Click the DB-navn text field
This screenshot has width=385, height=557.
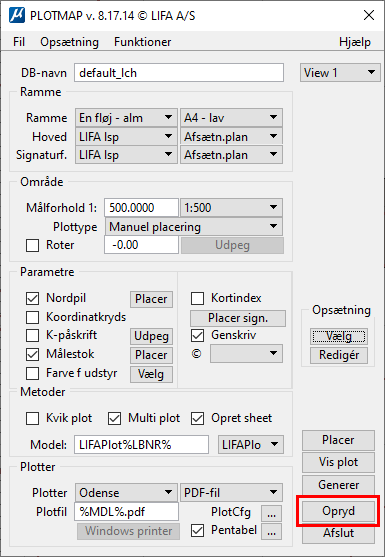179,73
